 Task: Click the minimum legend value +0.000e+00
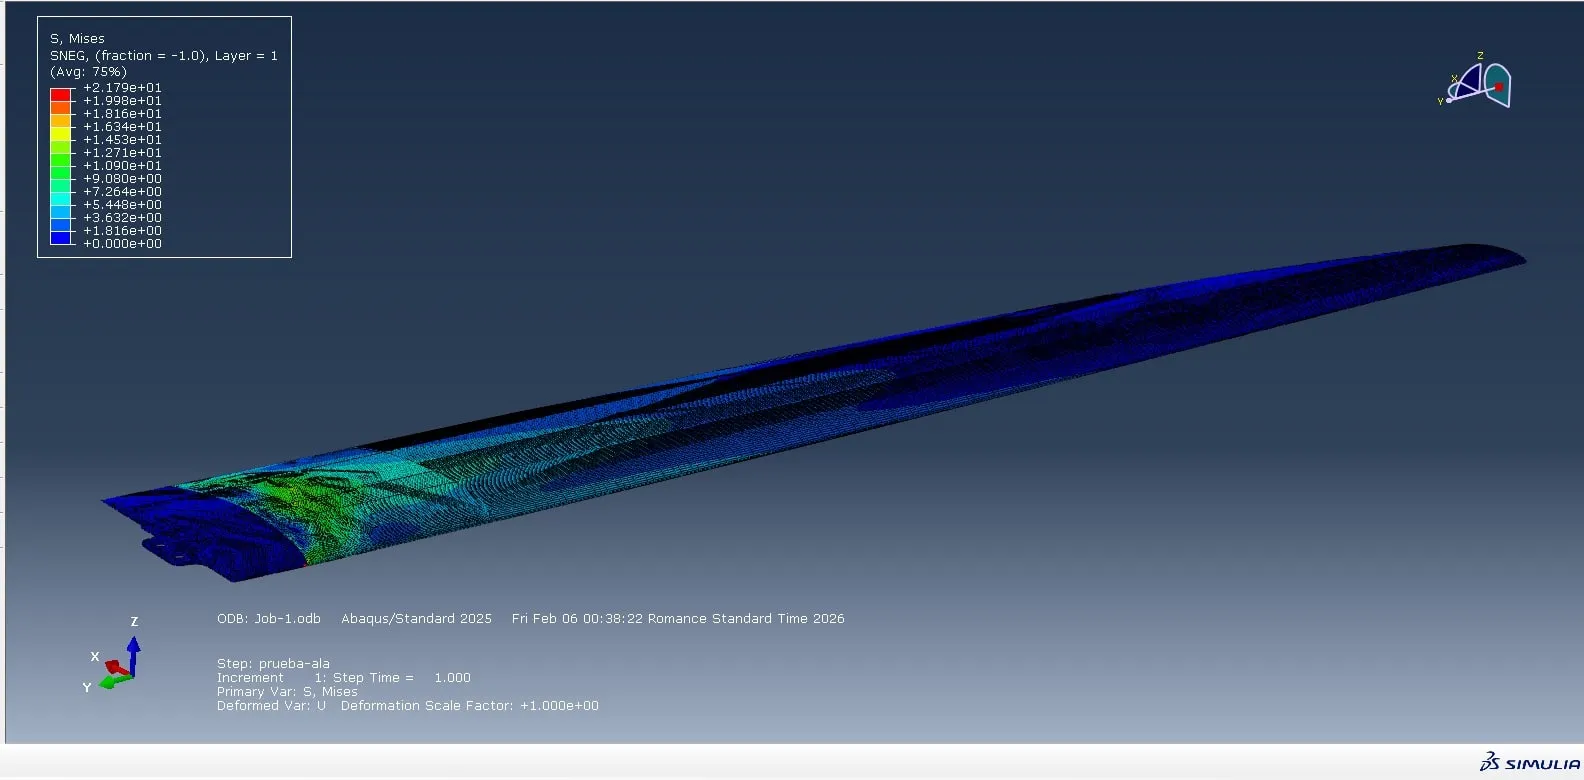point(122,244)
